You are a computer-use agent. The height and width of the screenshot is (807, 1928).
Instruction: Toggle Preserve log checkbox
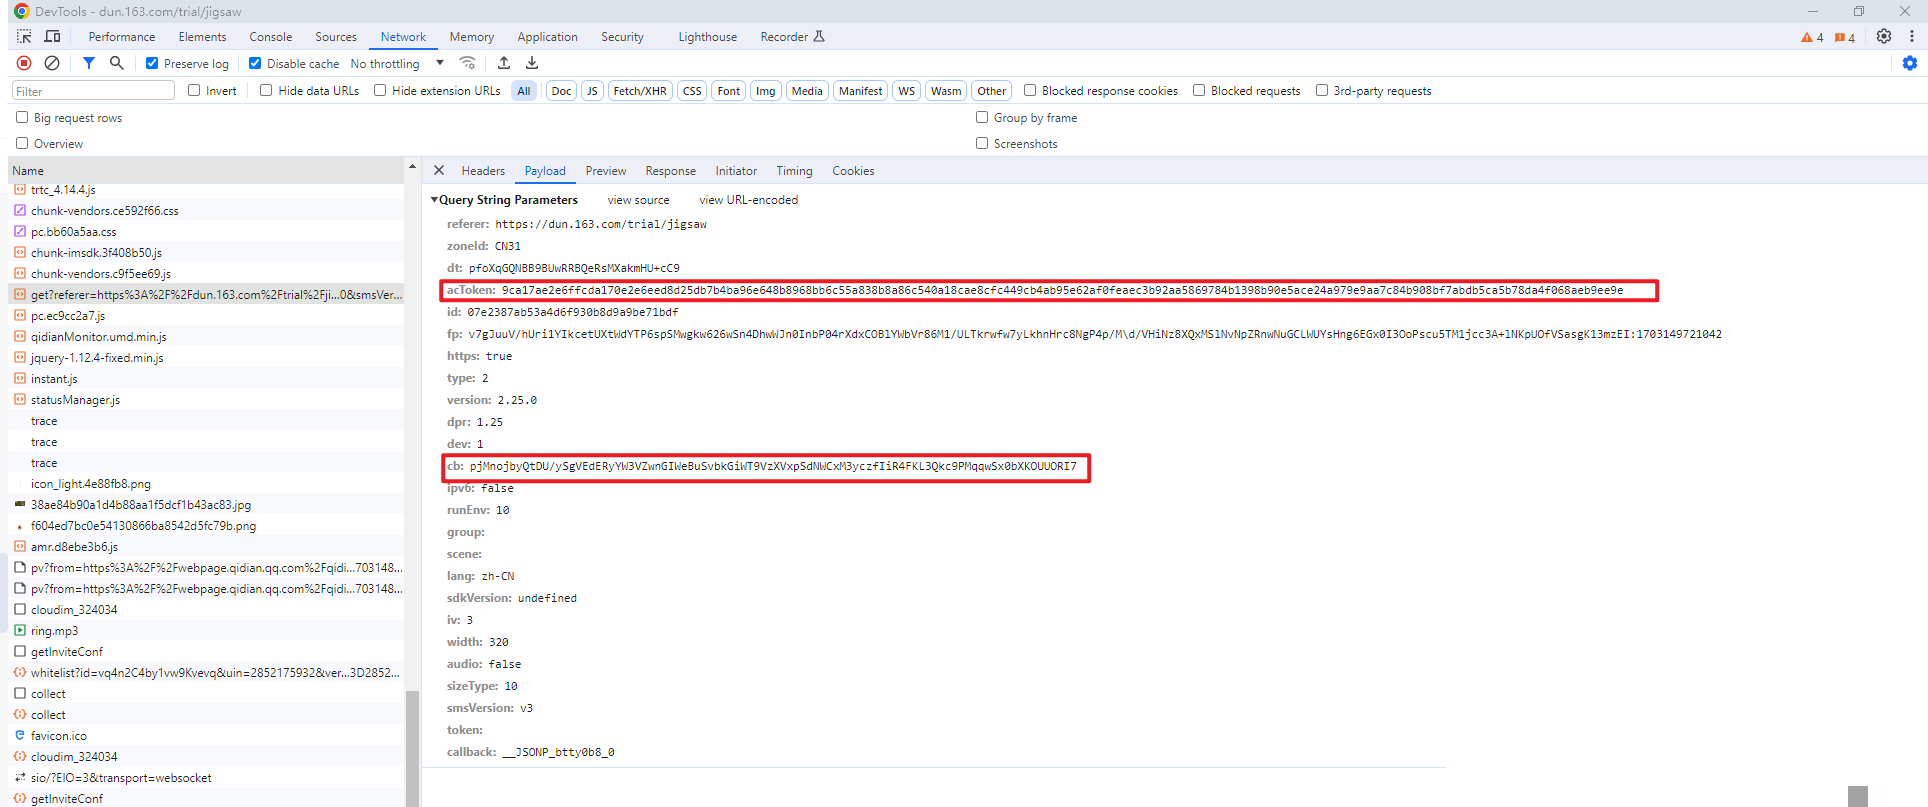click(152, 63)
